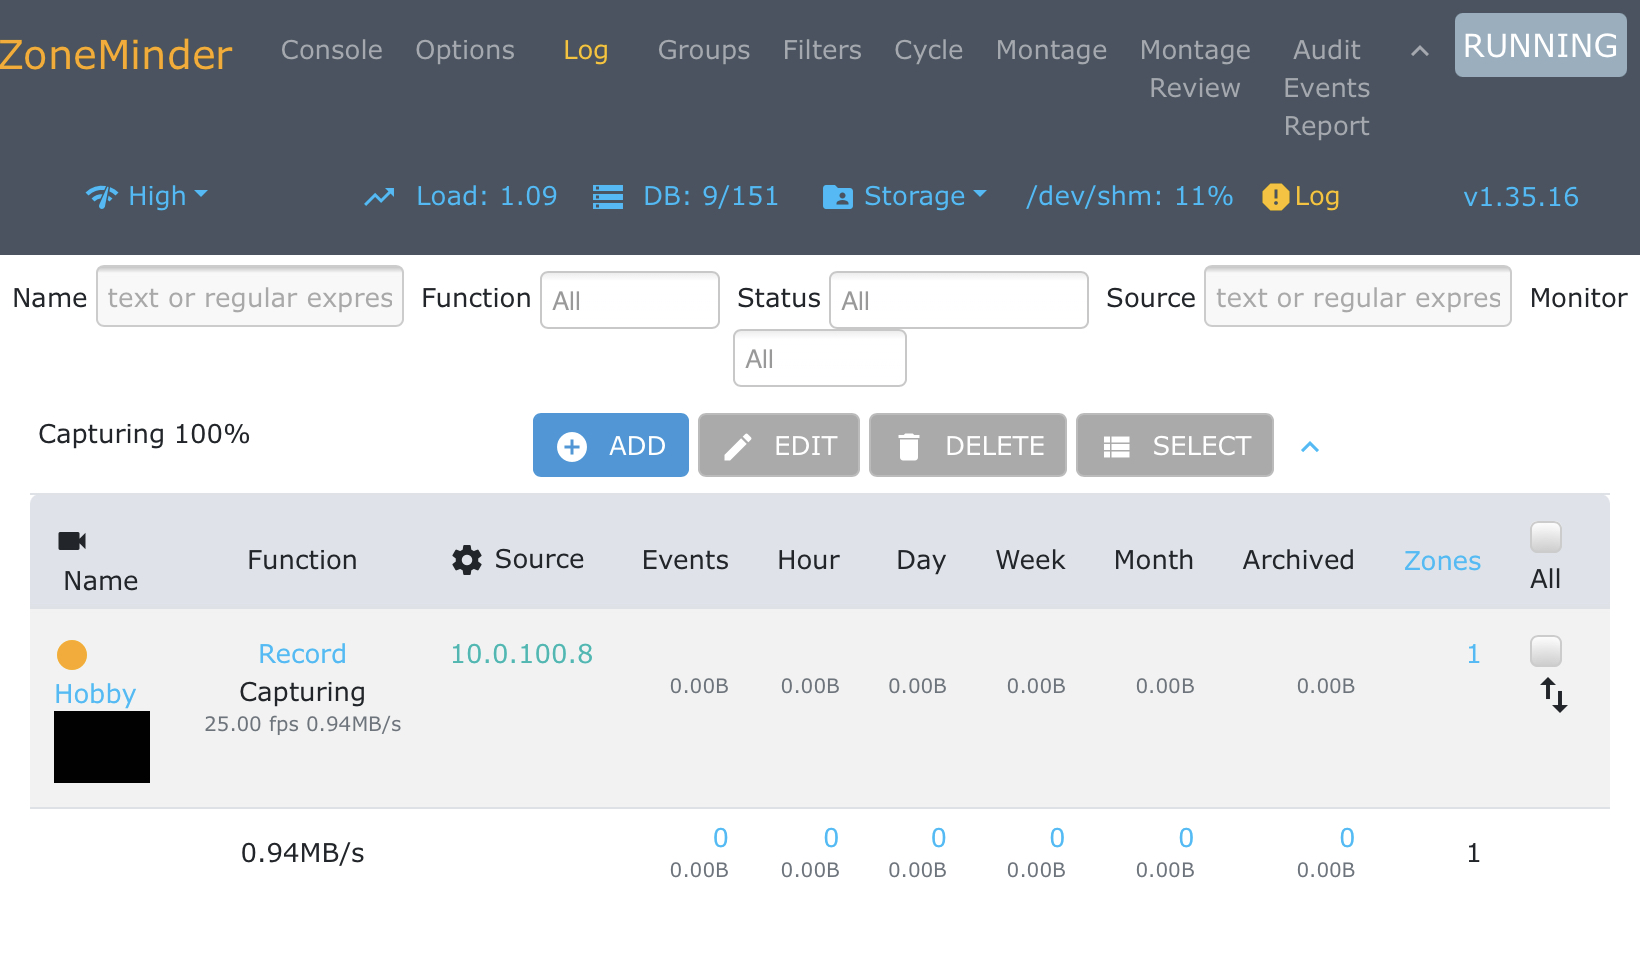Click the Function column header
This screenshot has width=1640, height=953.
click(x=302, y=560)
